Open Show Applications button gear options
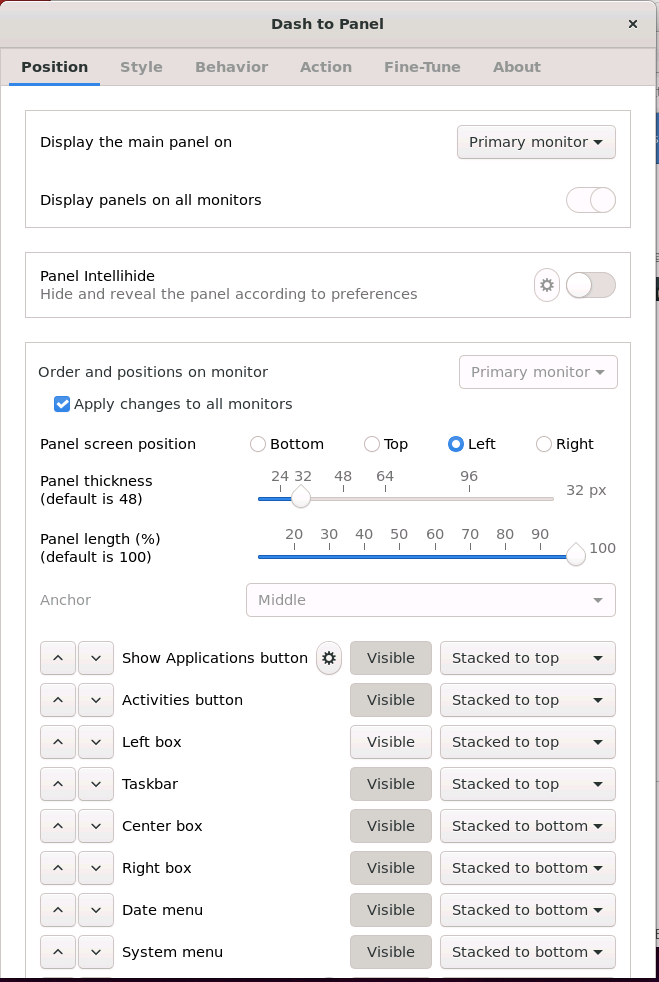Image resolution: width=659 pixels, height=982 pixels. [329, 658]
